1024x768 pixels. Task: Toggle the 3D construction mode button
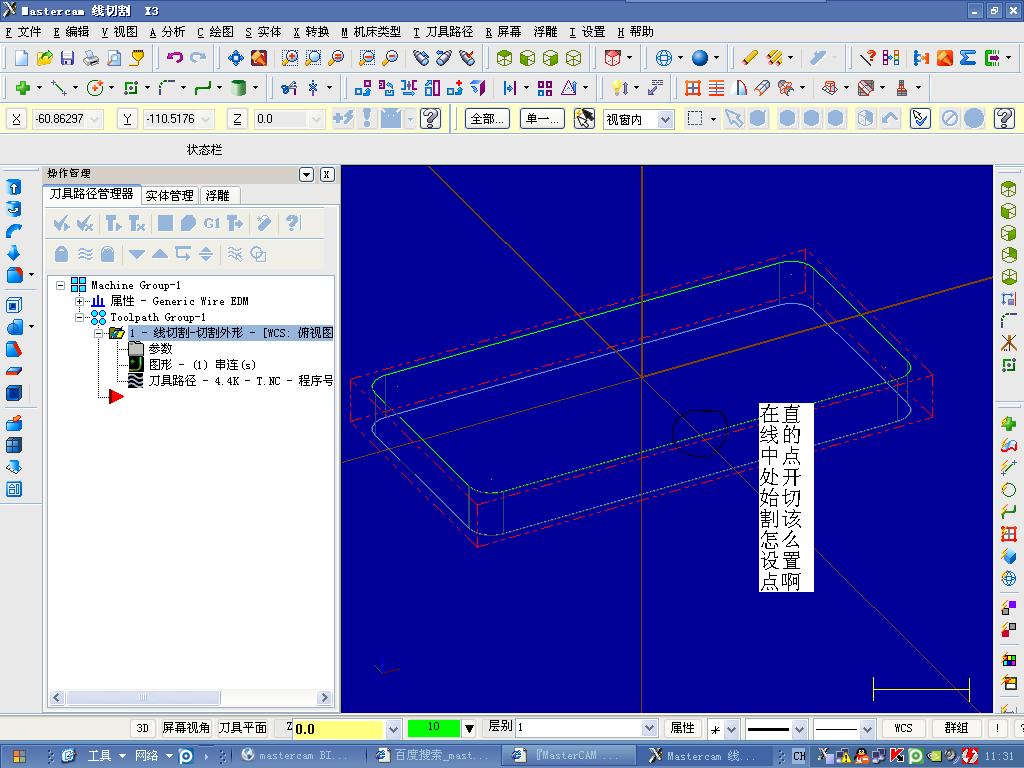143,728
